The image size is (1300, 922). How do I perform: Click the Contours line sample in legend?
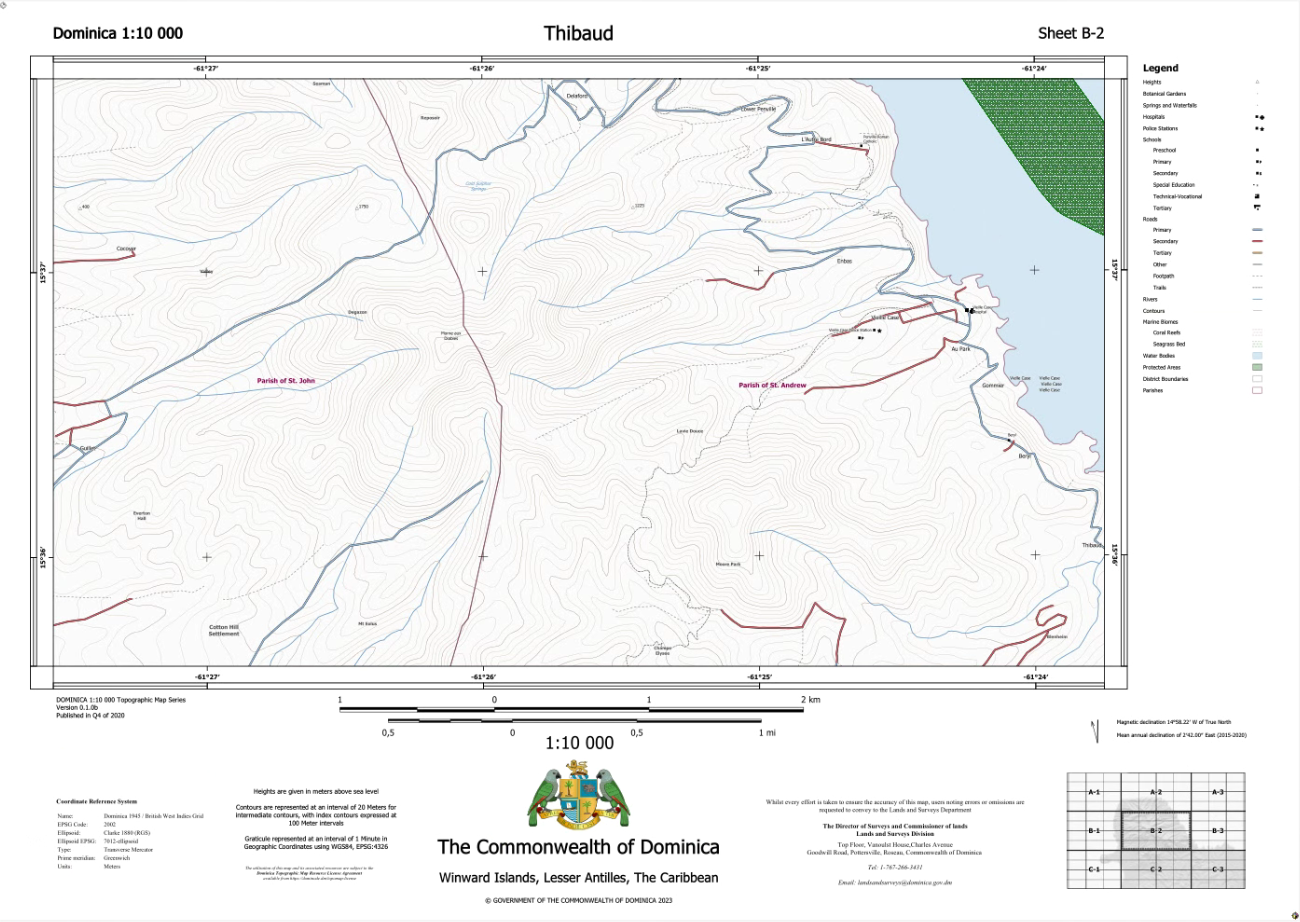tap(1259, 311)
